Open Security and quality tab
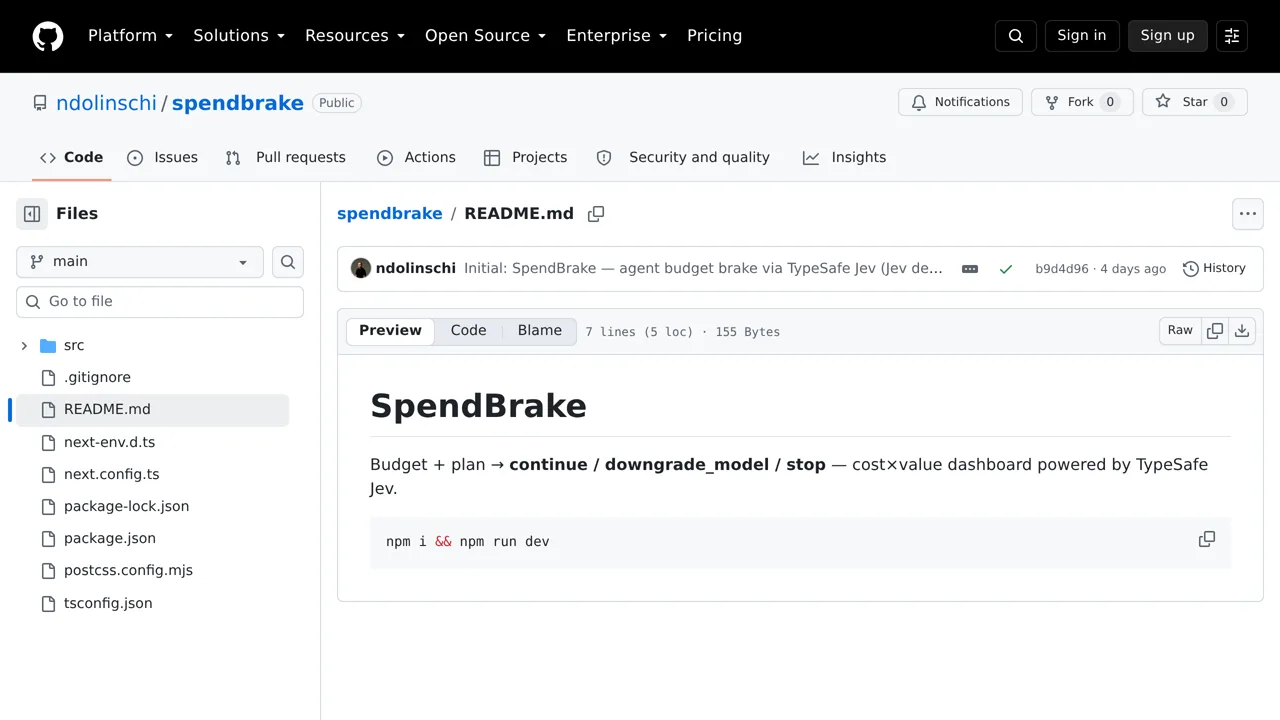Viewport: 1280px width, 720px height. coord(684,158)
